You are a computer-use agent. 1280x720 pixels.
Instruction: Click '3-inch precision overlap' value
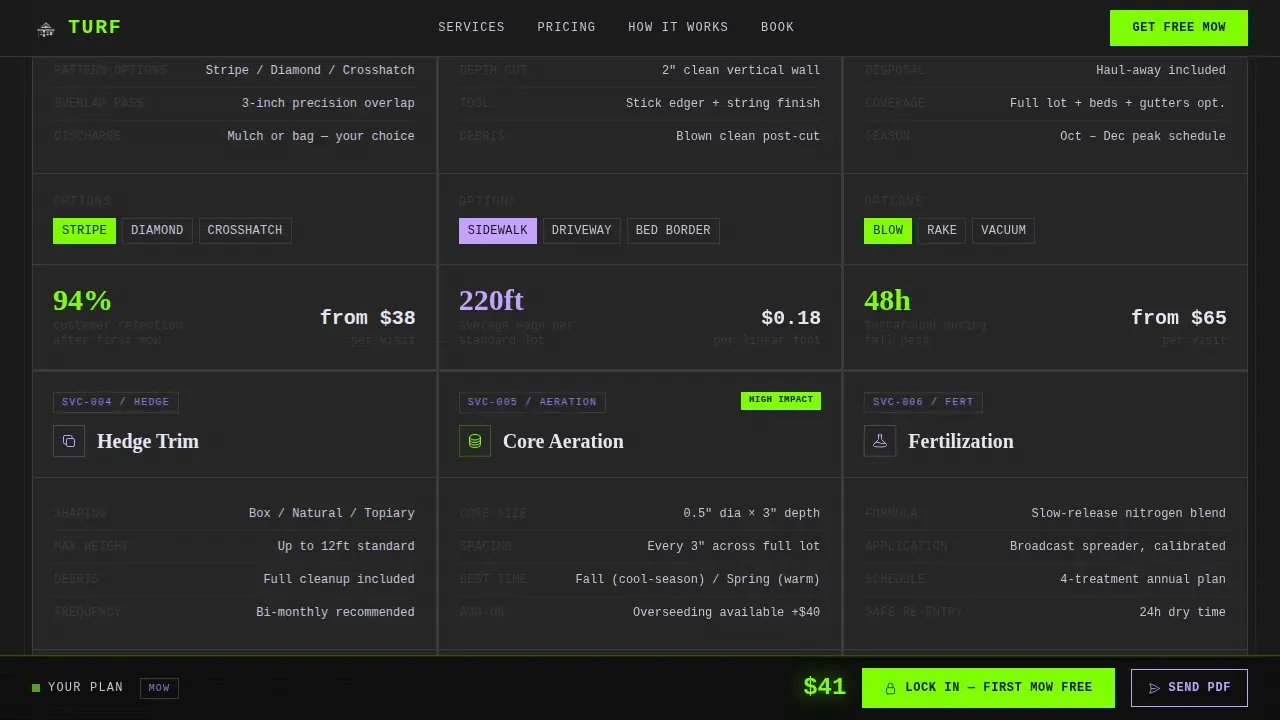coord(328,103)
